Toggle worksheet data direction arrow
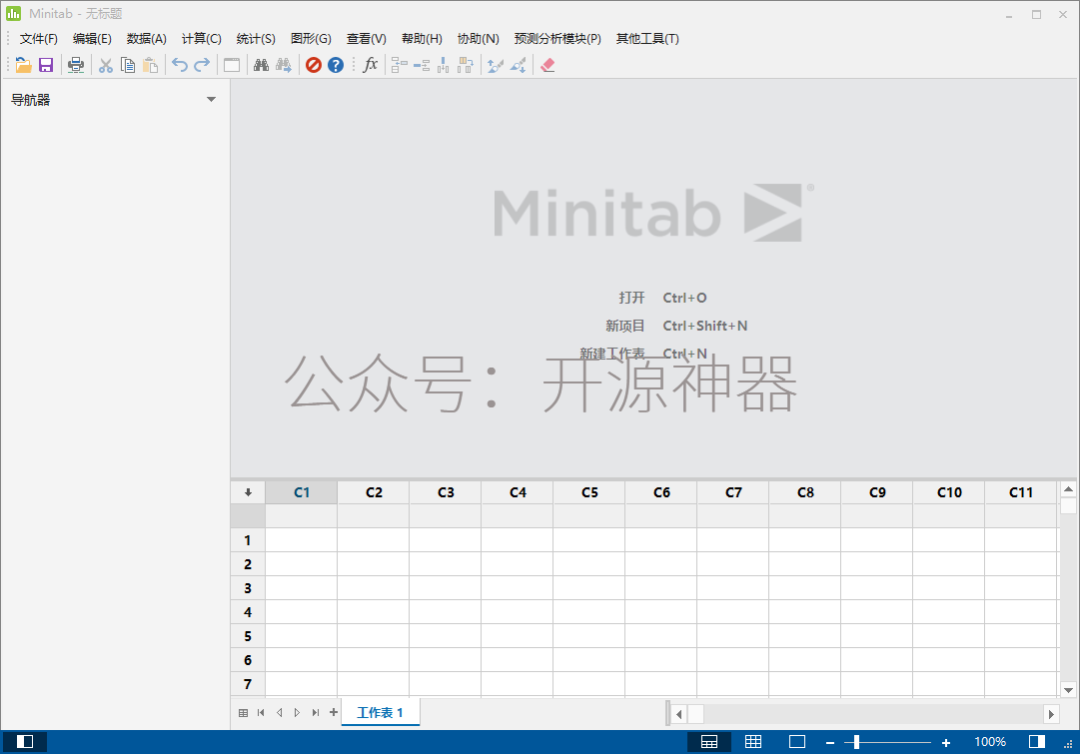Screen dimensions: 1080x754 (x=248, y=492)
